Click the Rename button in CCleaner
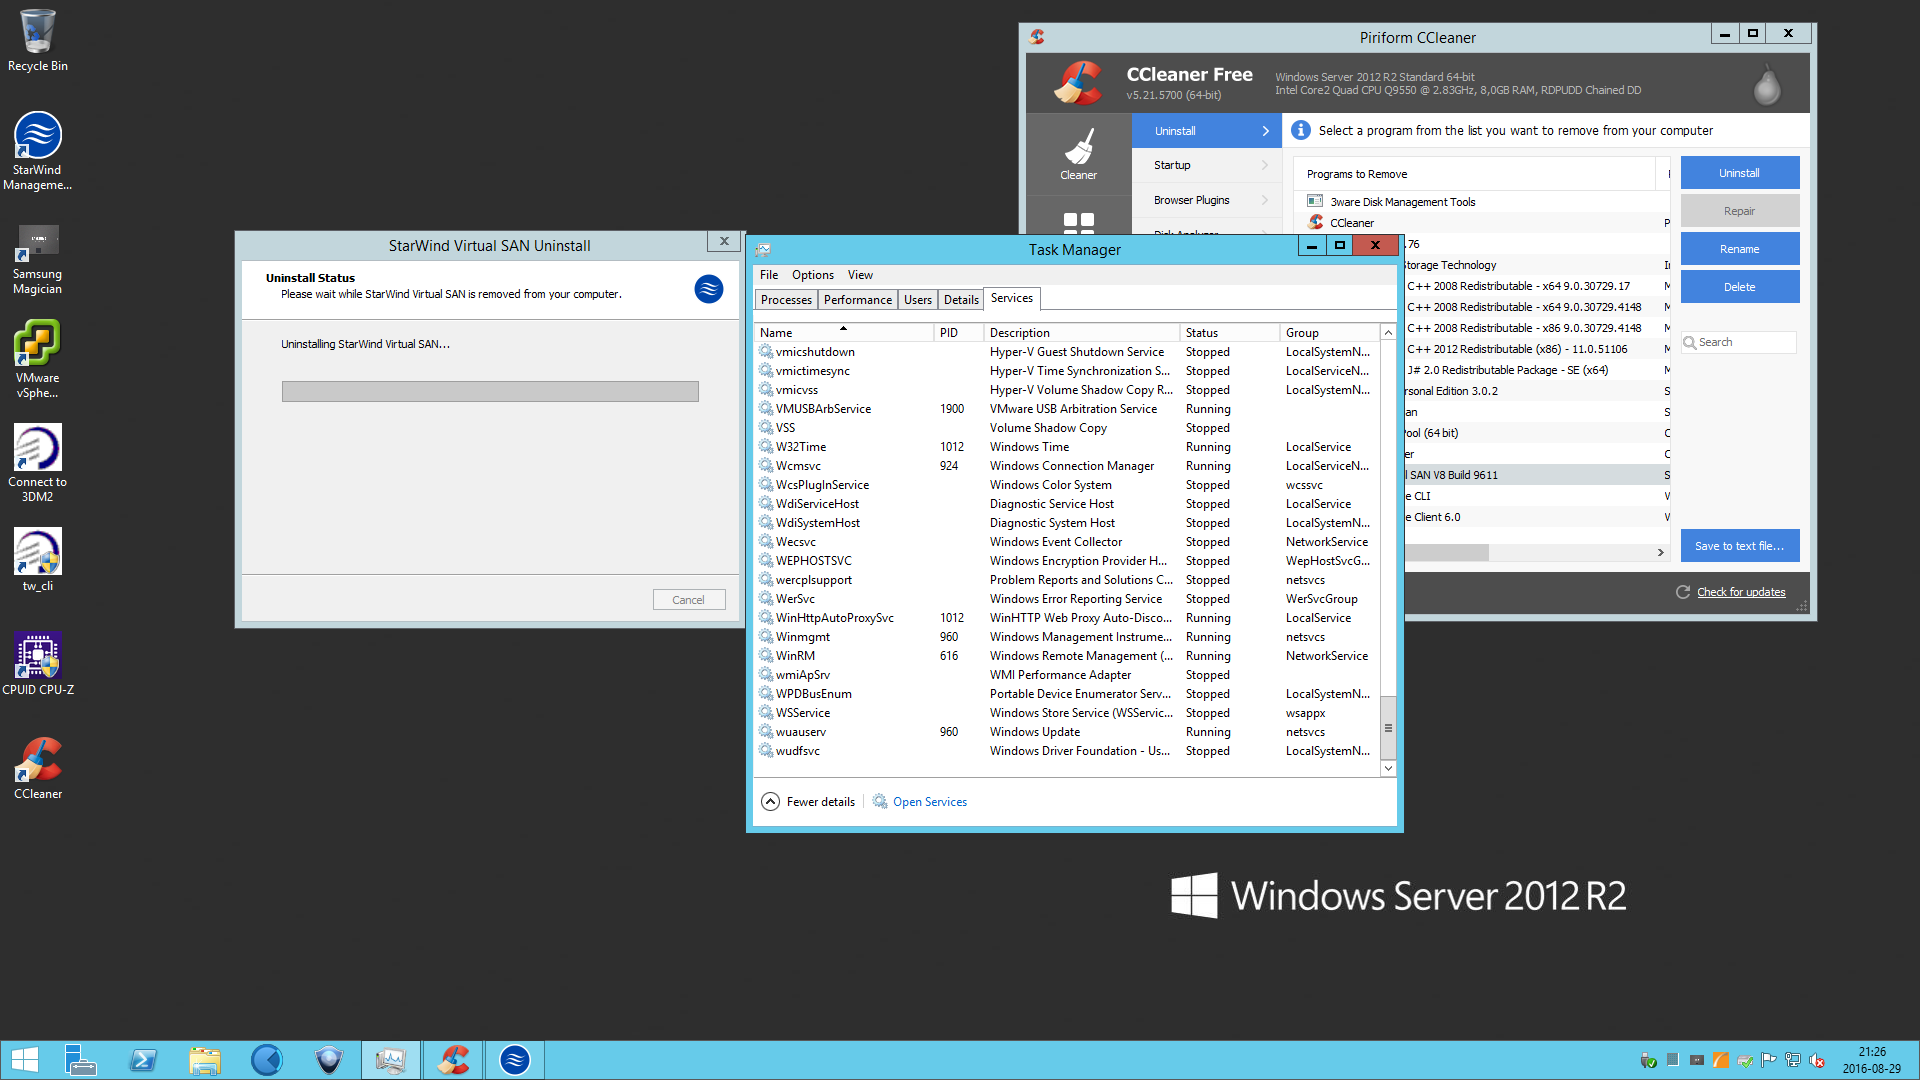1920x1080 pixels. click(1739, 249)
